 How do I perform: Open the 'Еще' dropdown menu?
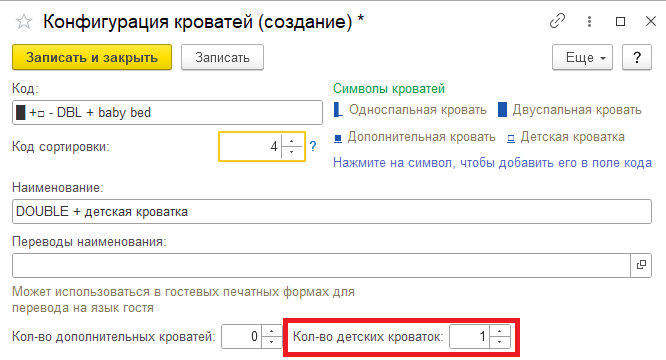point(582,57)
